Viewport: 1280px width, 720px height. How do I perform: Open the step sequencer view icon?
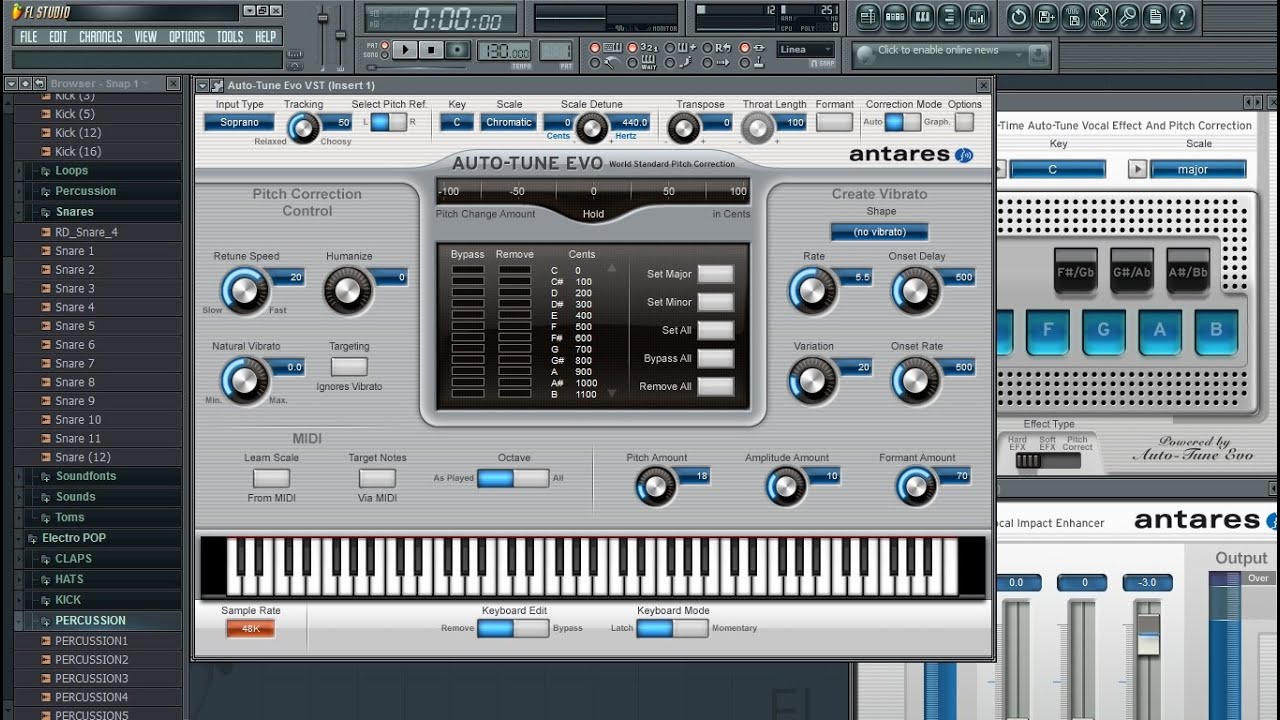click(895, 16)
